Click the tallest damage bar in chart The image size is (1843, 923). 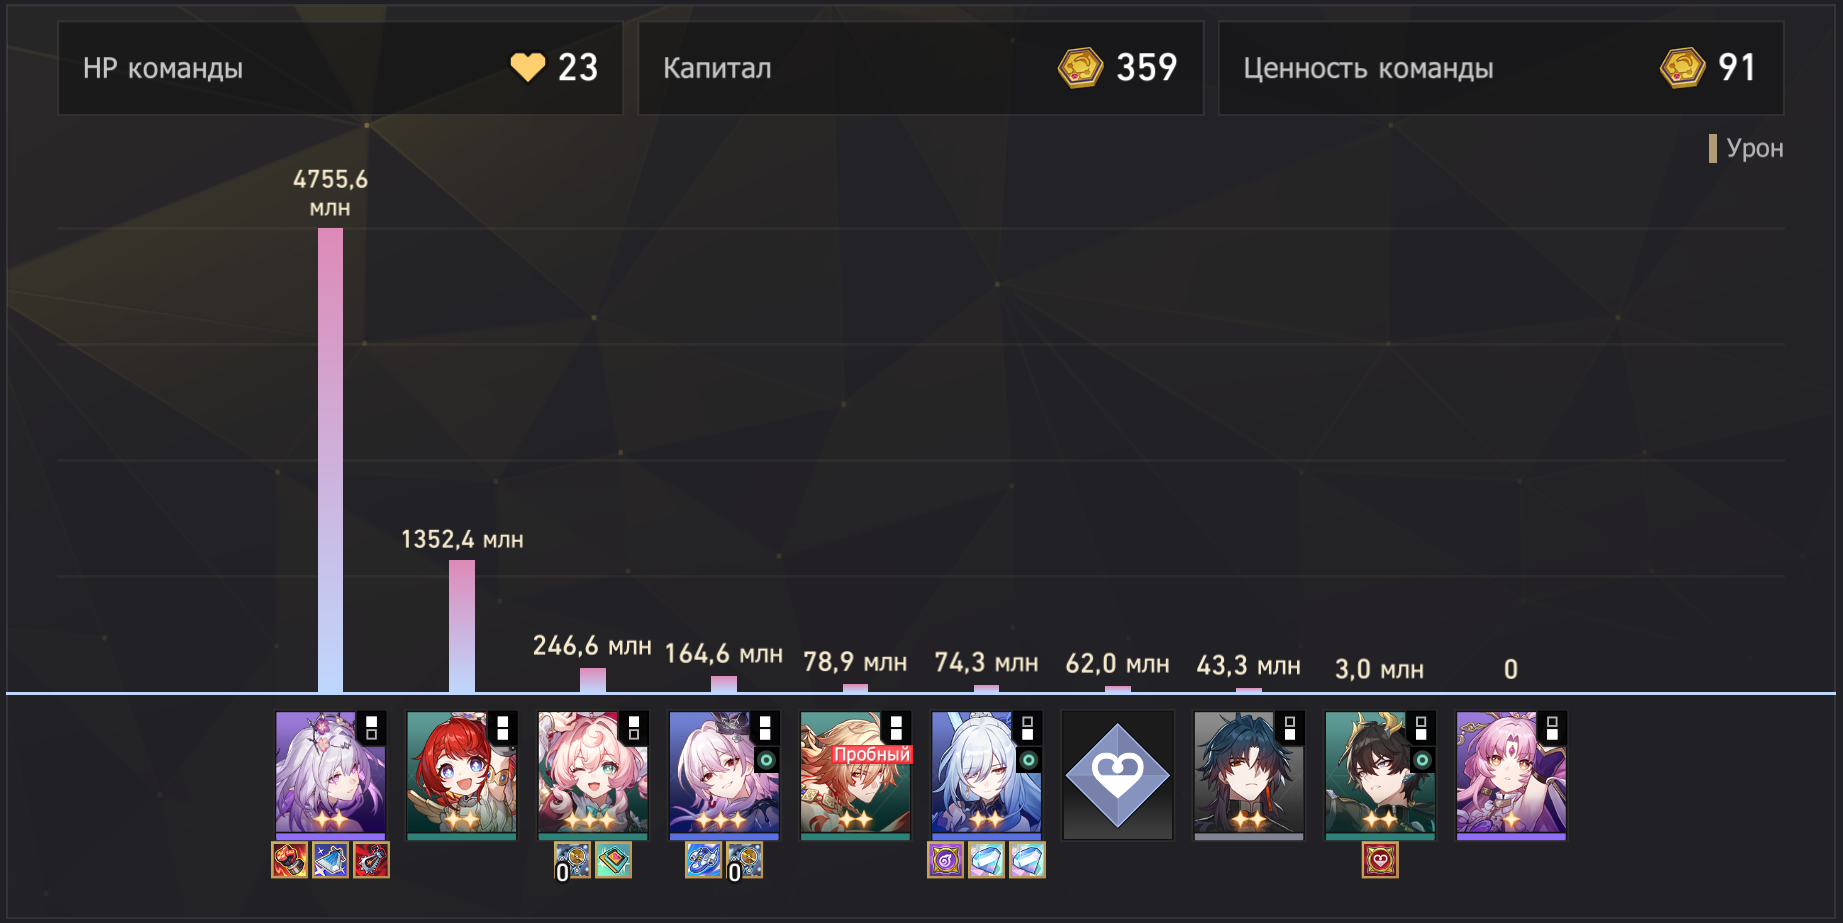coord(330,460)
